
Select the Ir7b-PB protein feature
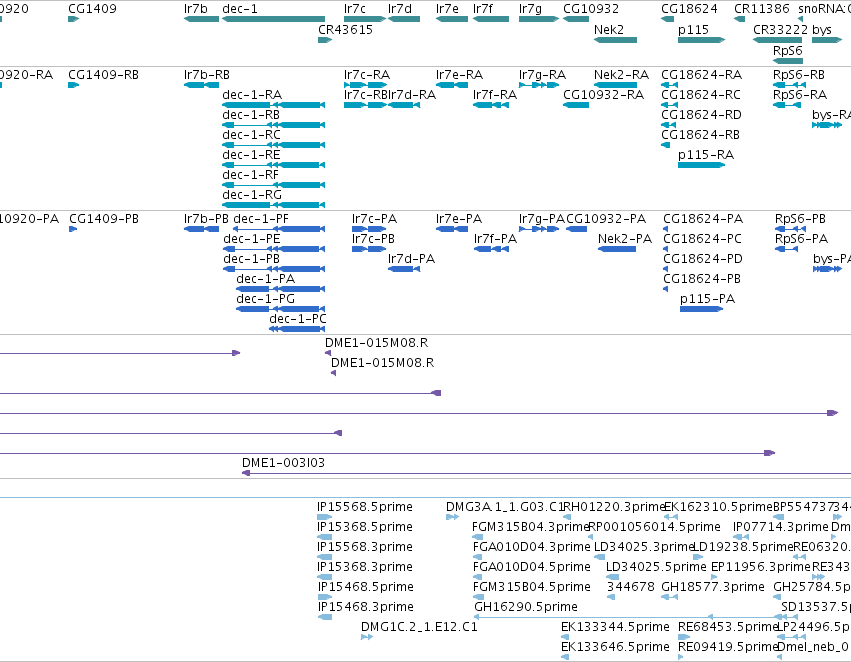click(x=201, y=229)
